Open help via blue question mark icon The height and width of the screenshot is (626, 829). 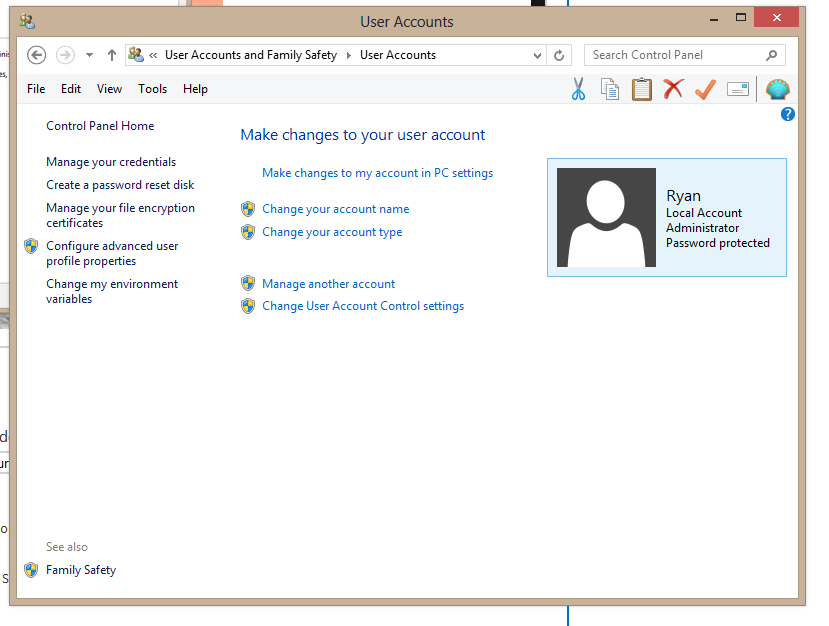click(787, 114)
